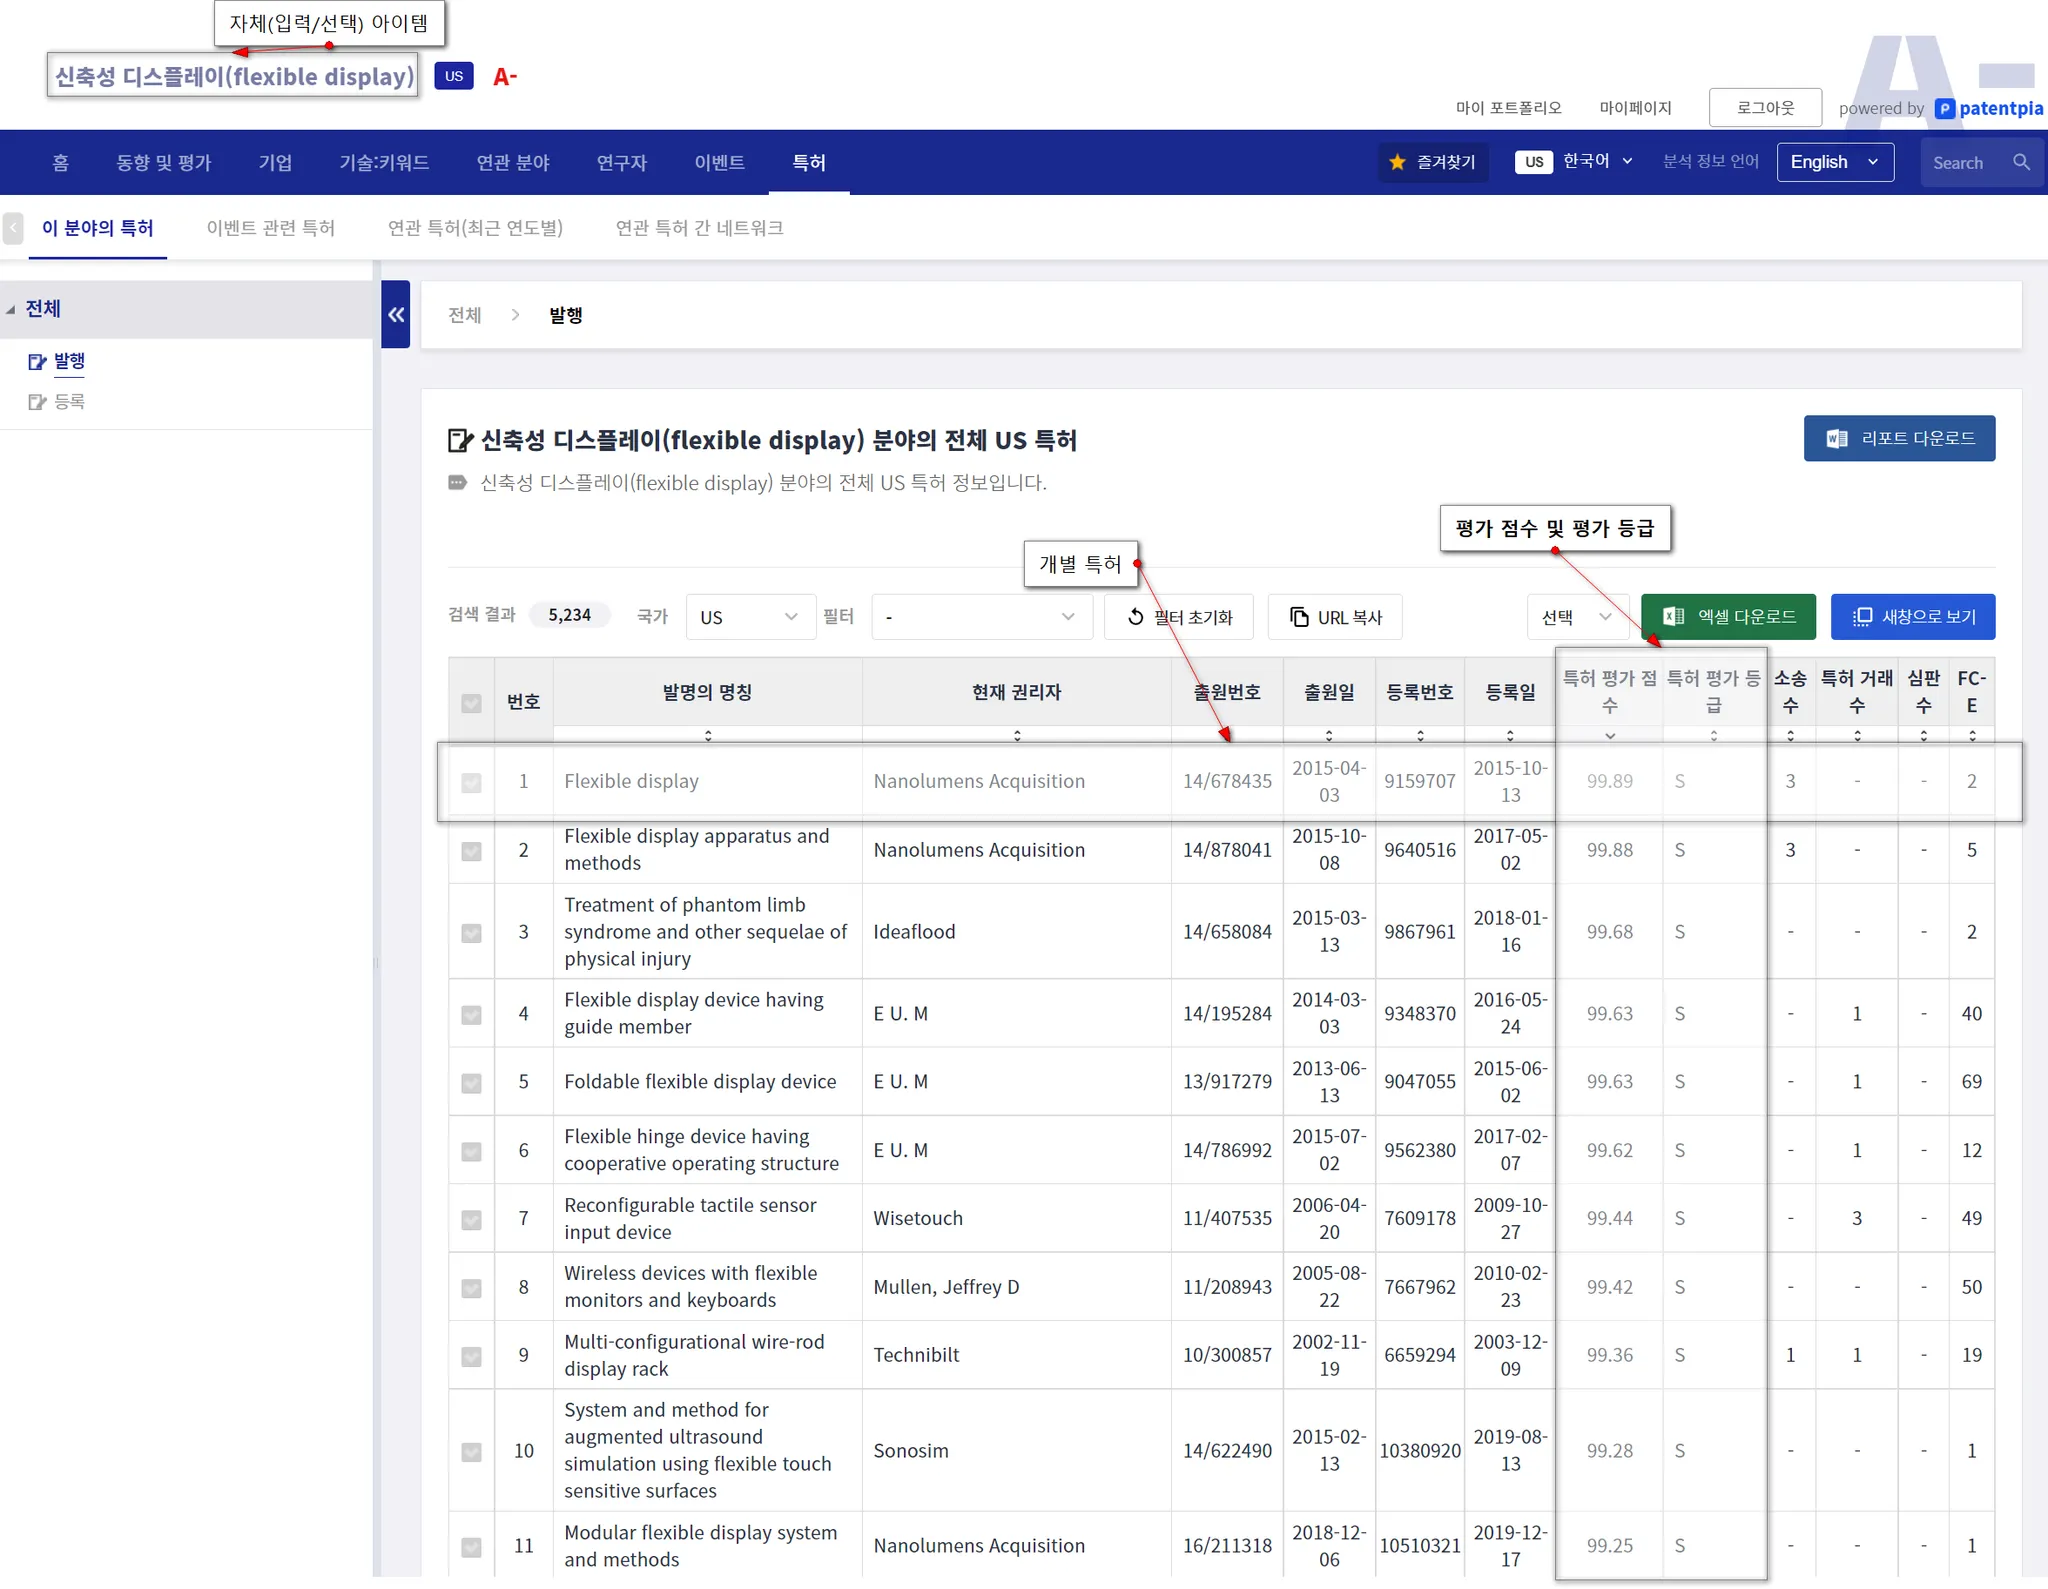Image resolution: width=2048 pixels, height=1589 pixels.
Task: Toggle the select-all header checkbox
Action: pyautogui.click(x=471, y=703)
